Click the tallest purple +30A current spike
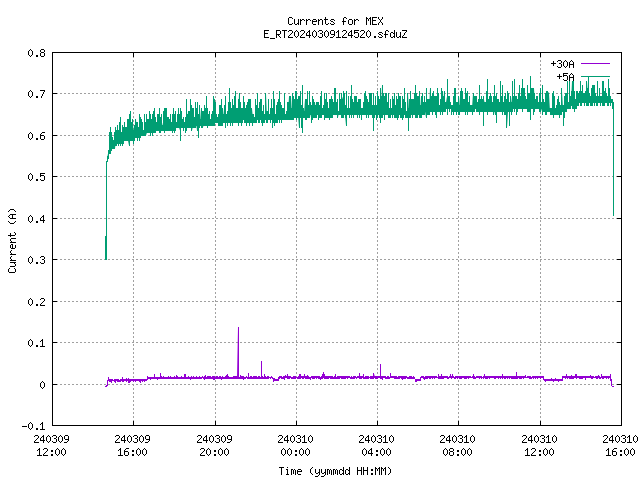Image resolution: width=640 pixels, height=480 pixels. (x=238, y=351)
